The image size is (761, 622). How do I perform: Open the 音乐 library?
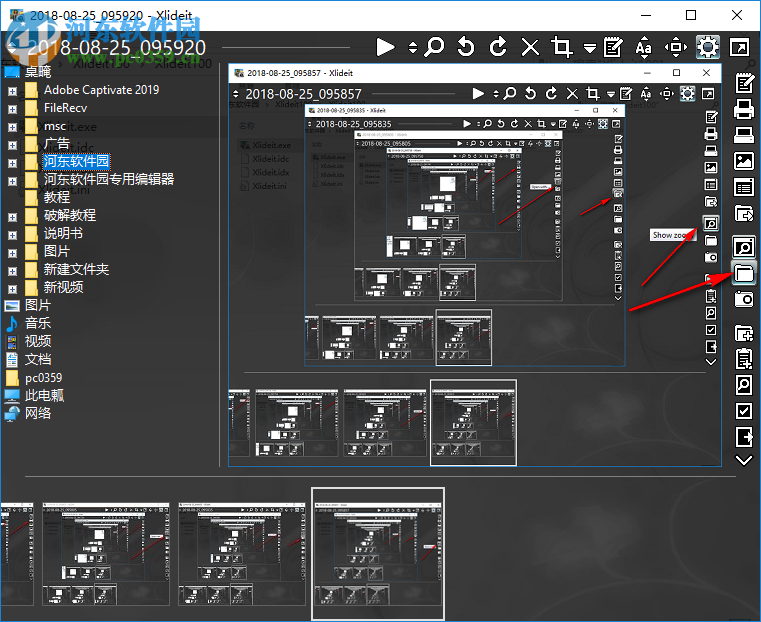coord(38,323)
